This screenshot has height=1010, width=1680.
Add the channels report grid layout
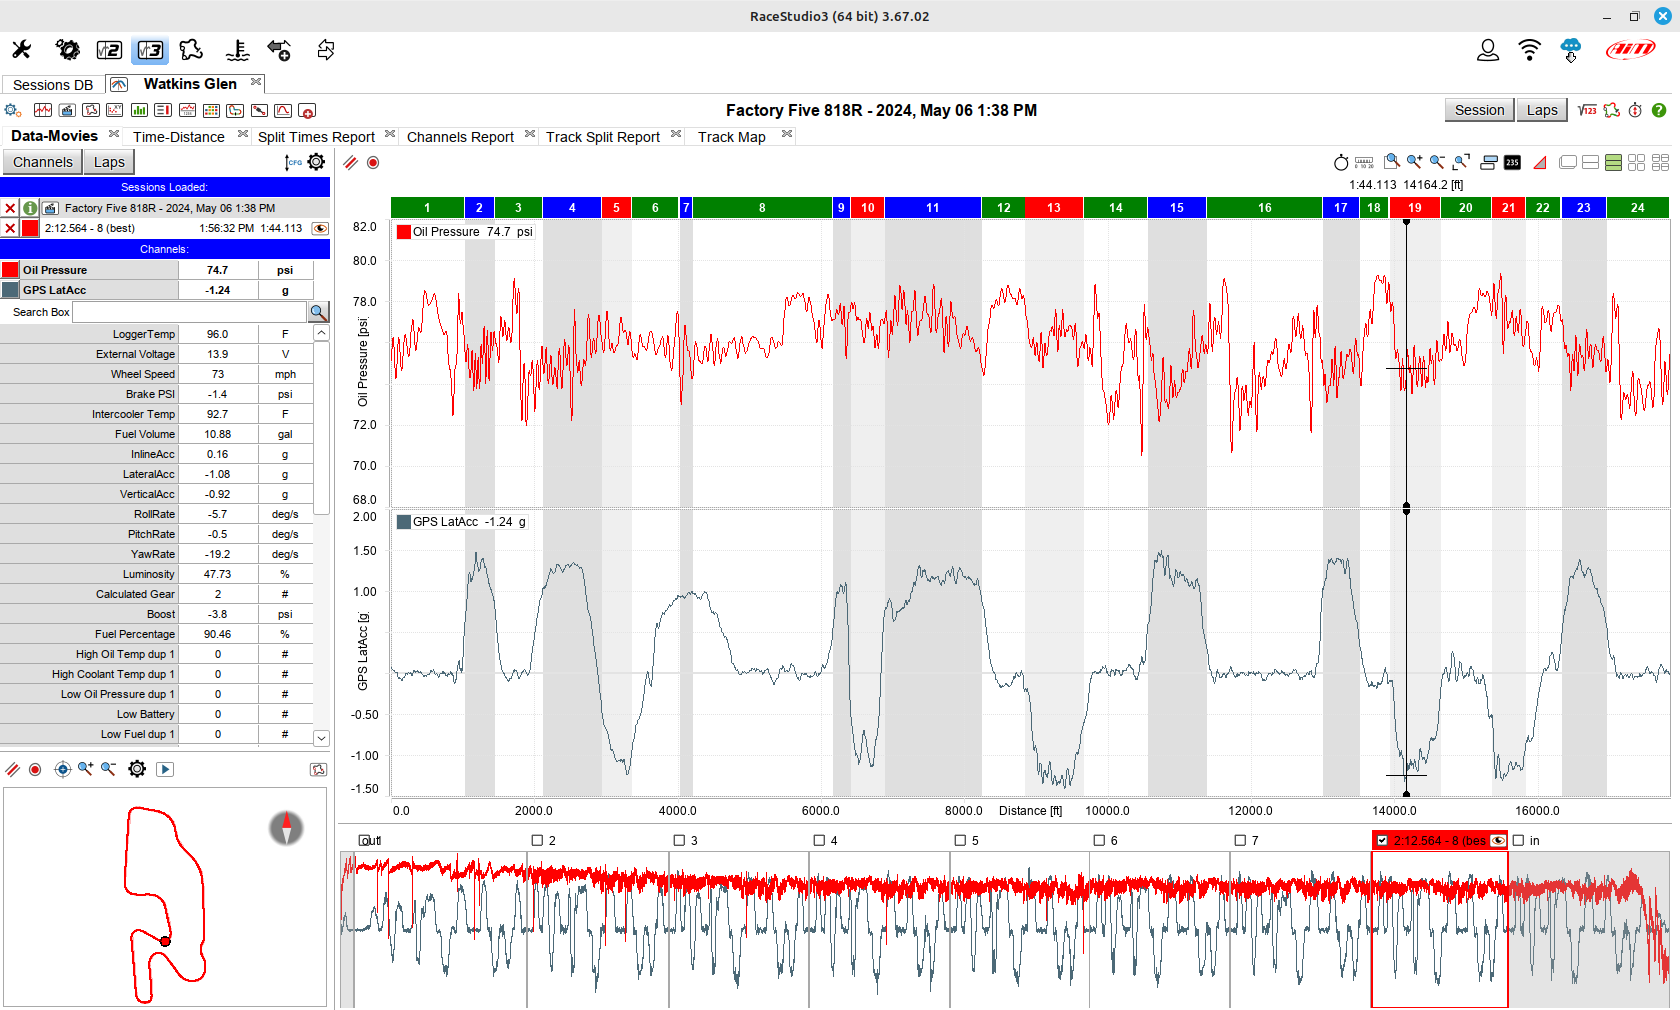pos(211,110)
